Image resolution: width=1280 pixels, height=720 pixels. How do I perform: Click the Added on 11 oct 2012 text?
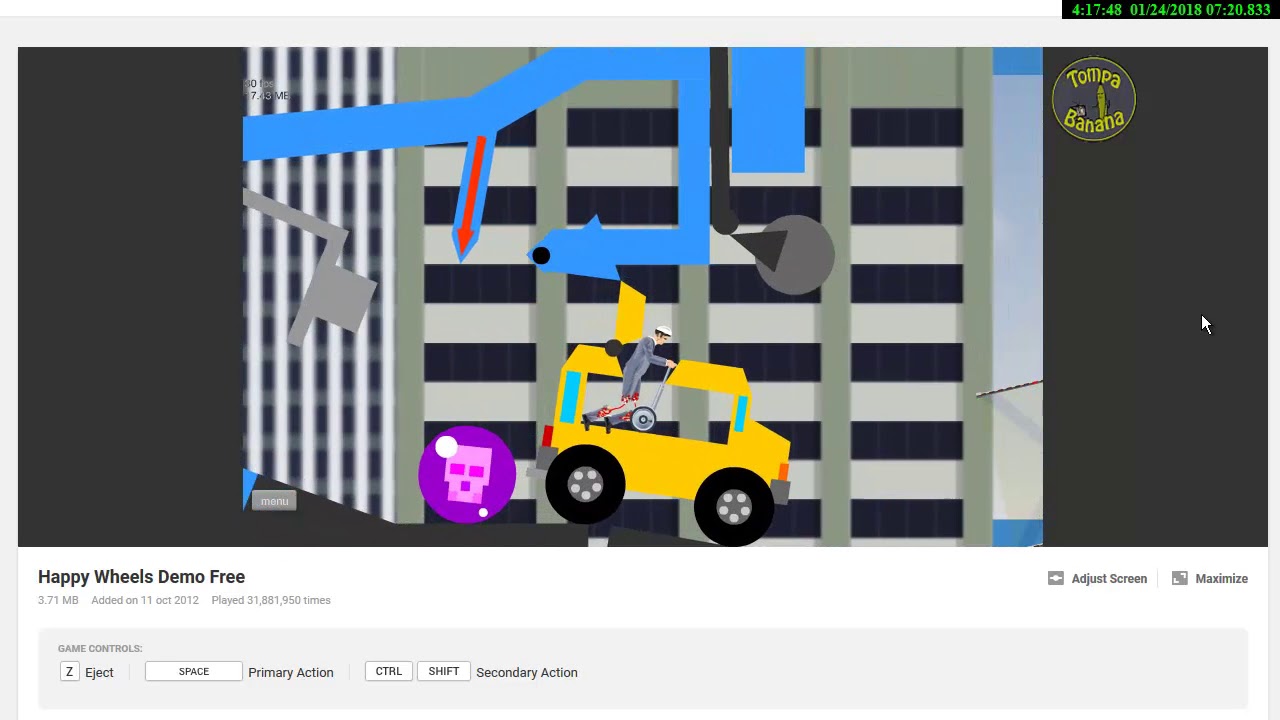(x=145, y=600)
